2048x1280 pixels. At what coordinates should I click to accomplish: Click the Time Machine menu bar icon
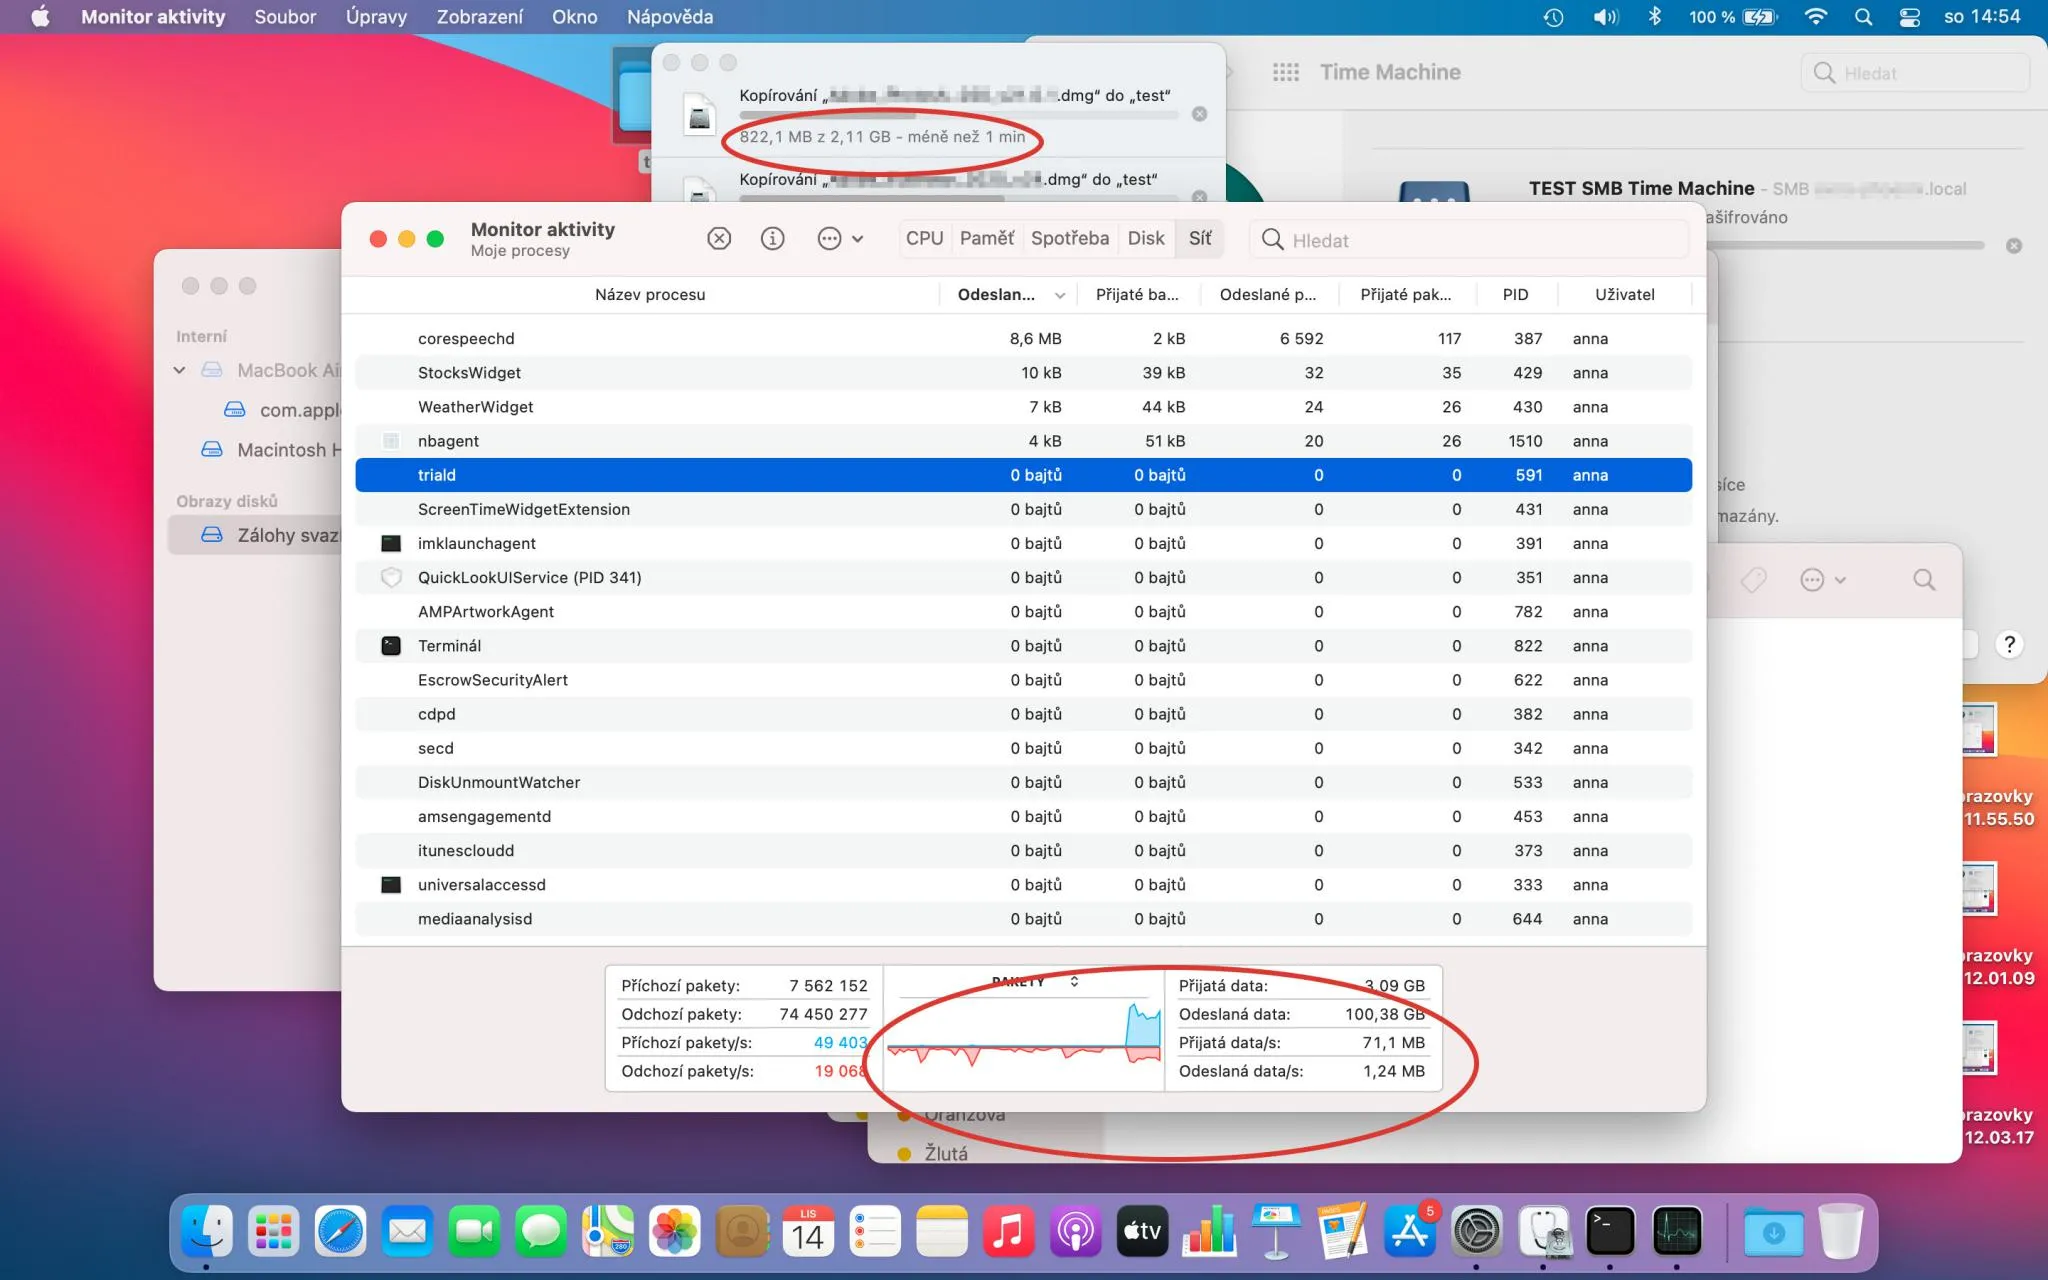pyautogui.click(x=1553, y=17)
